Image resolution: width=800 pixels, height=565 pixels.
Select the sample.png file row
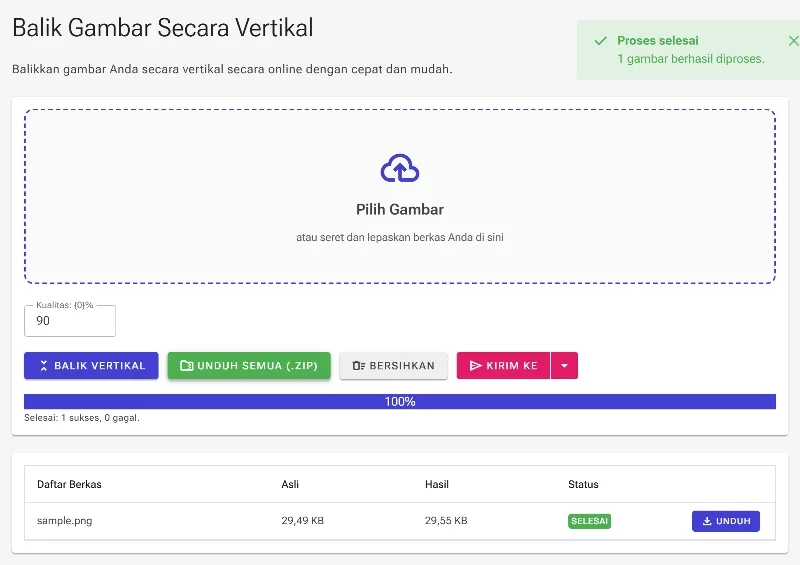[x=400, y=521]
